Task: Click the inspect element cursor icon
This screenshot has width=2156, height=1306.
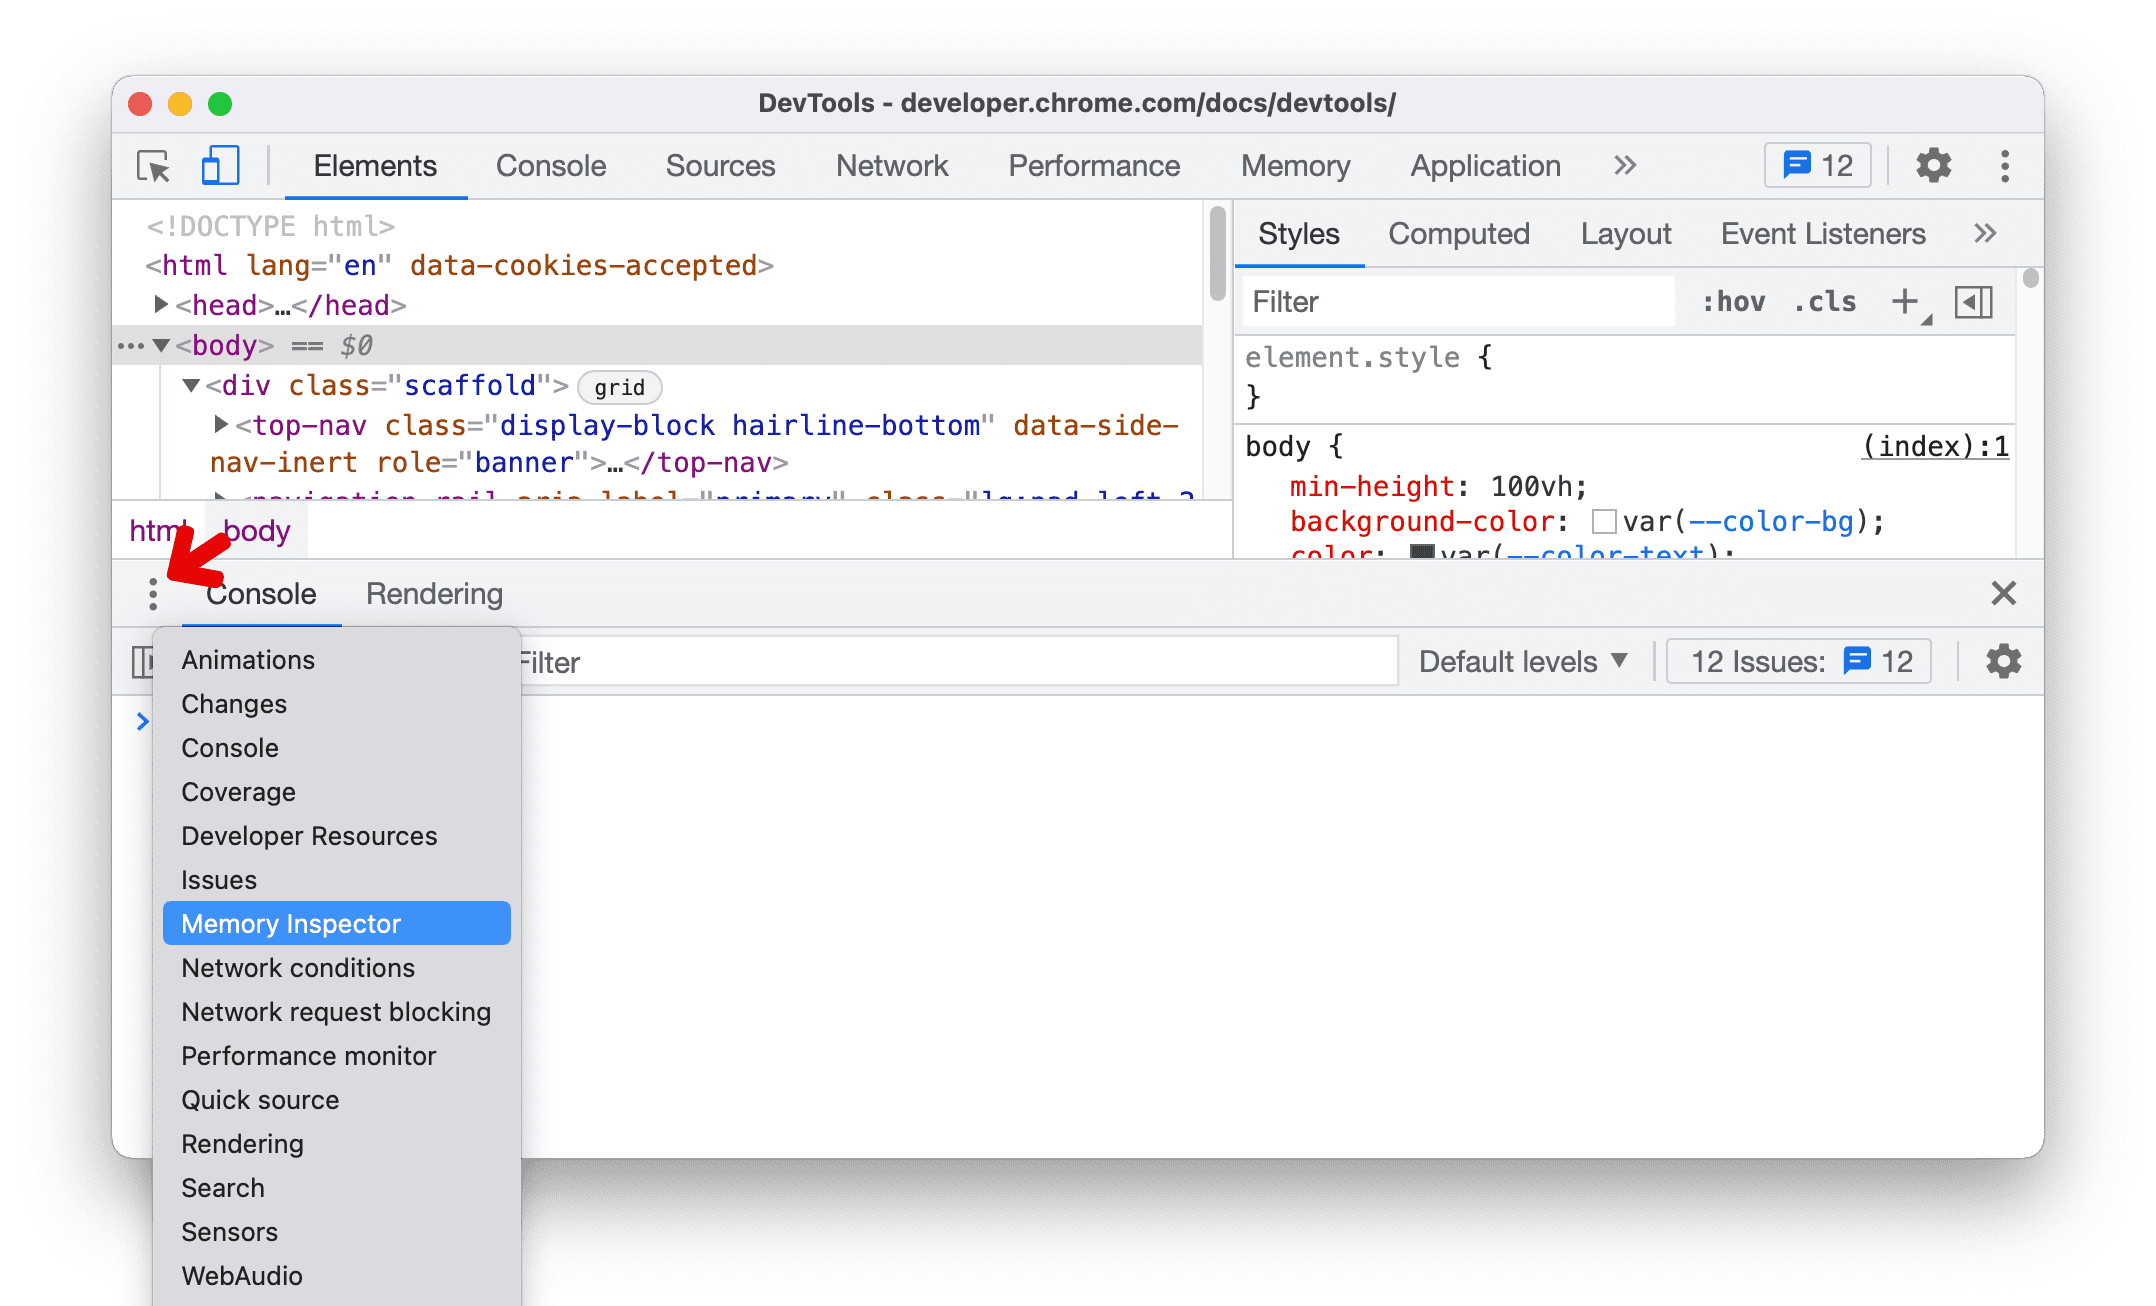Action: [x=154, y=166]
